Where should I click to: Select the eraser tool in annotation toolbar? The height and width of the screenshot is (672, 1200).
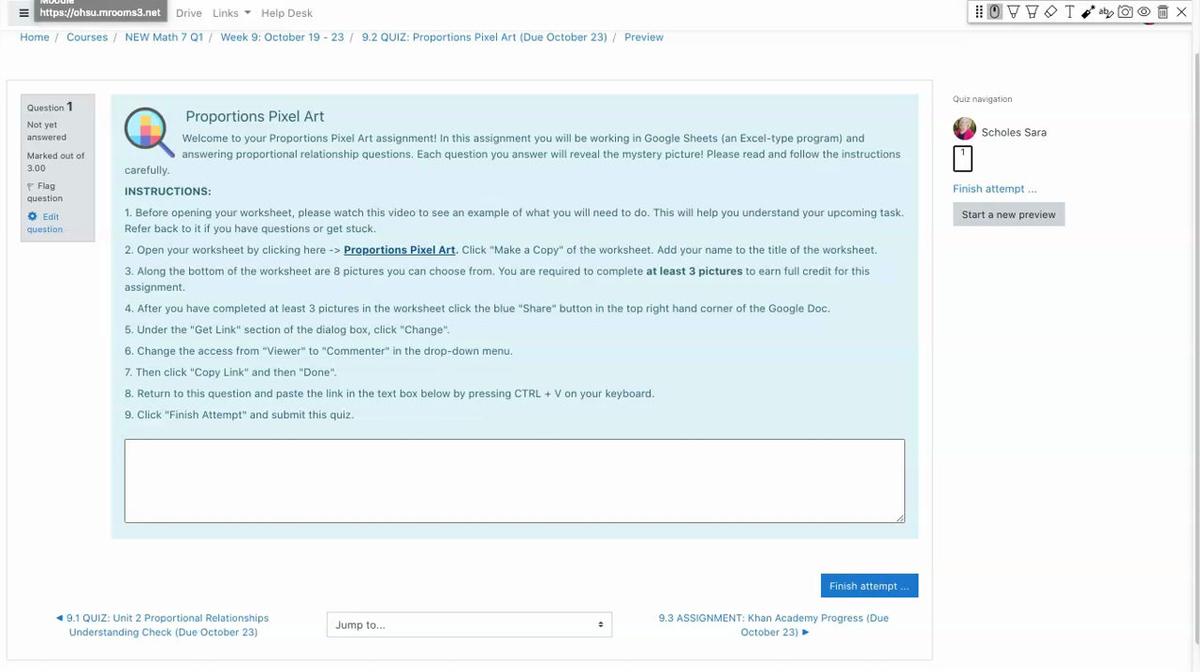tap(1050, 12)
